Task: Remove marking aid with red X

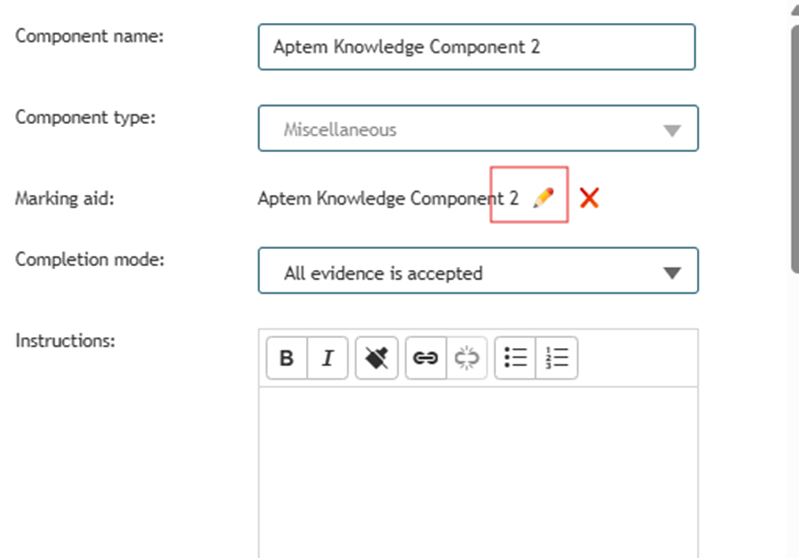Action: point(589,198)
